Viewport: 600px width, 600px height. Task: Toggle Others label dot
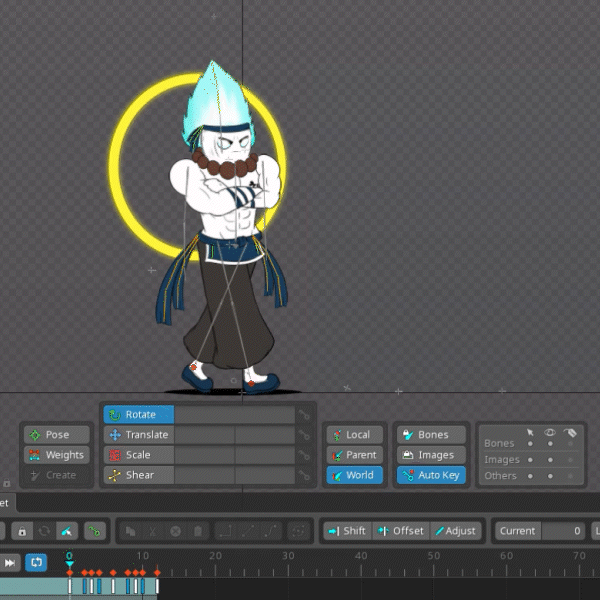[570, 476]
